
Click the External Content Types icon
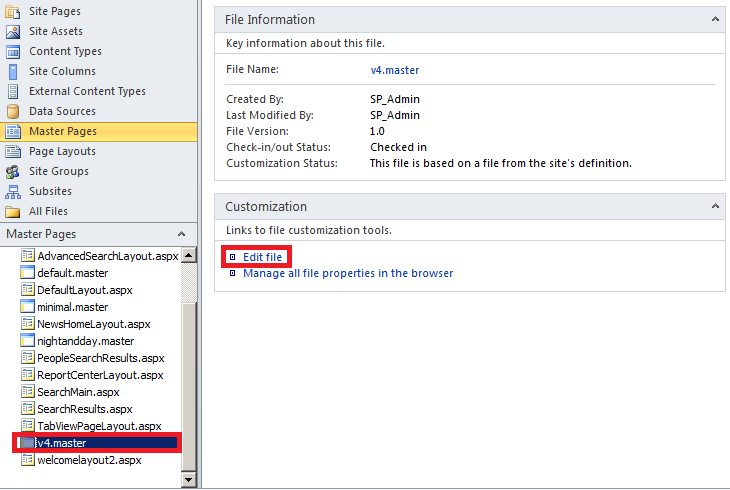pos(13,92)
